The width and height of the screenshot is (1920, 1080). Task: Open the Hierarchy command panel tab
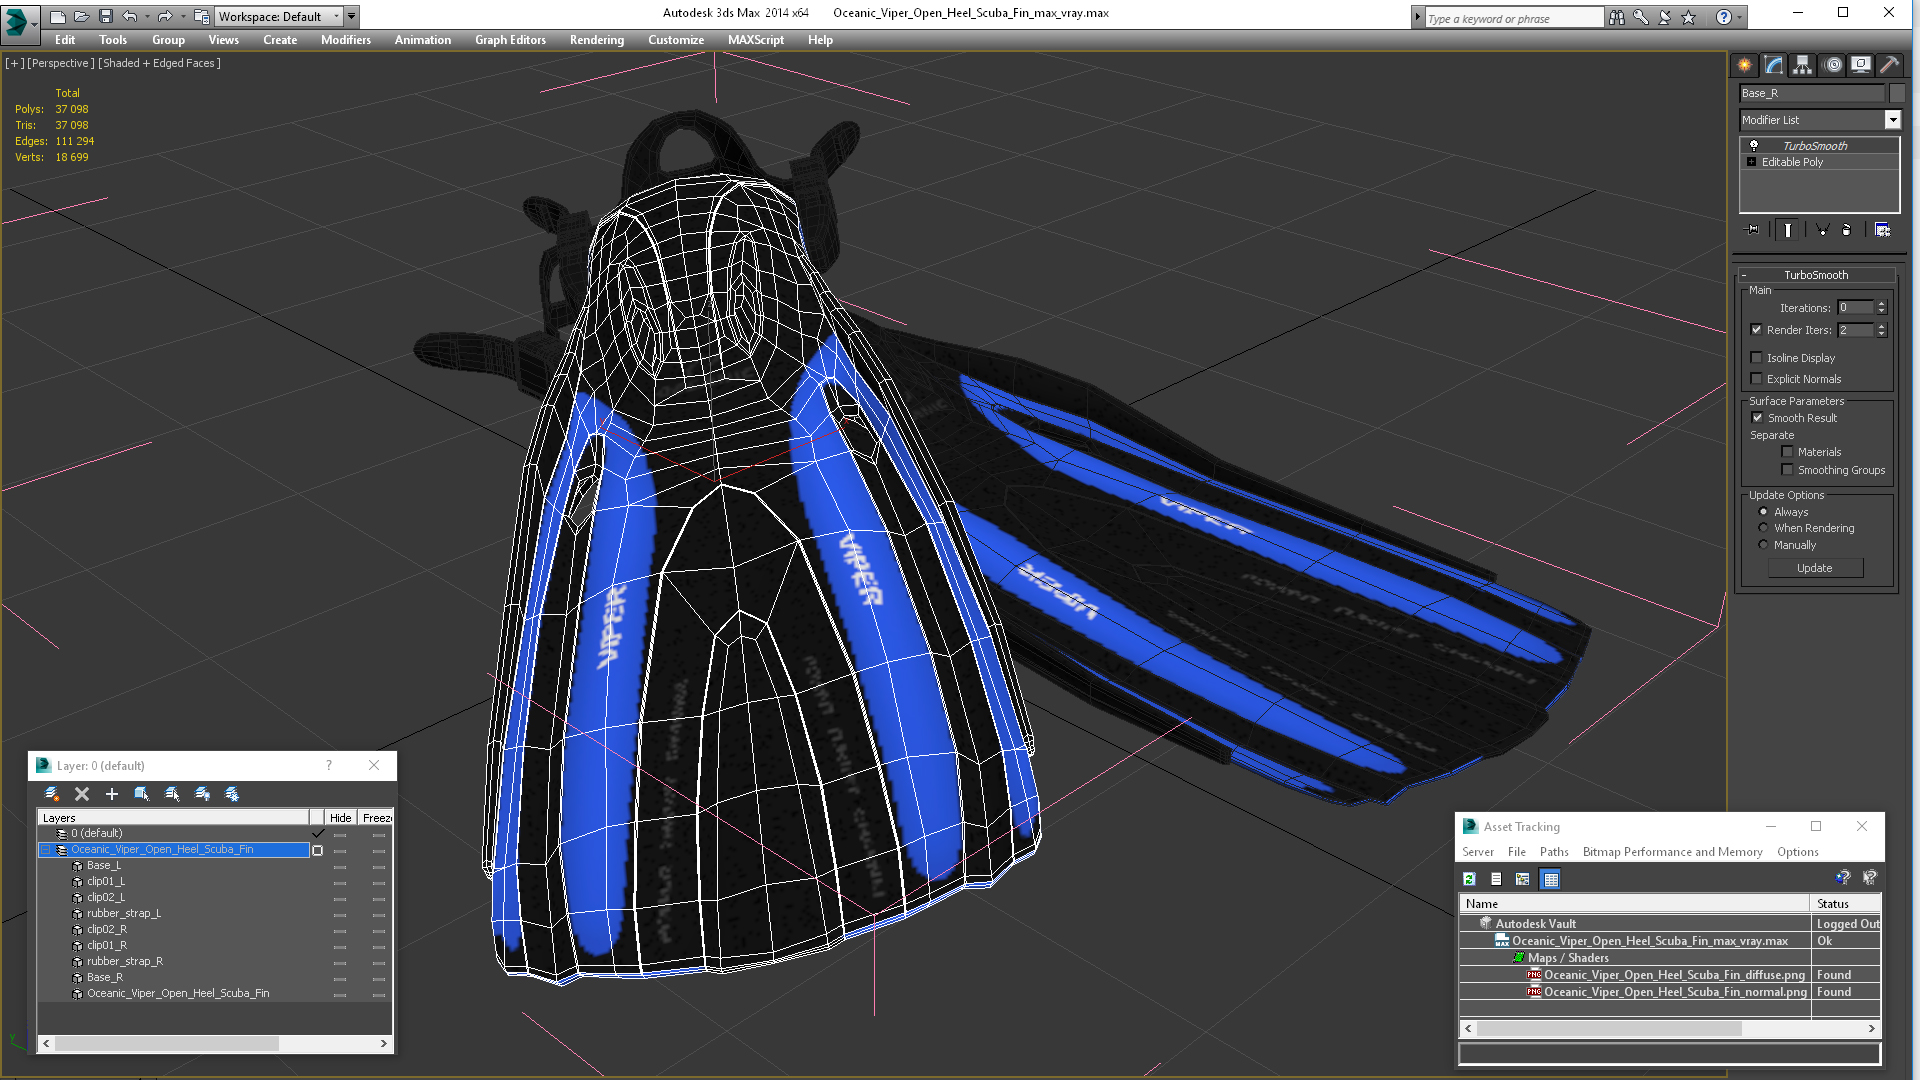(1802, 65)
